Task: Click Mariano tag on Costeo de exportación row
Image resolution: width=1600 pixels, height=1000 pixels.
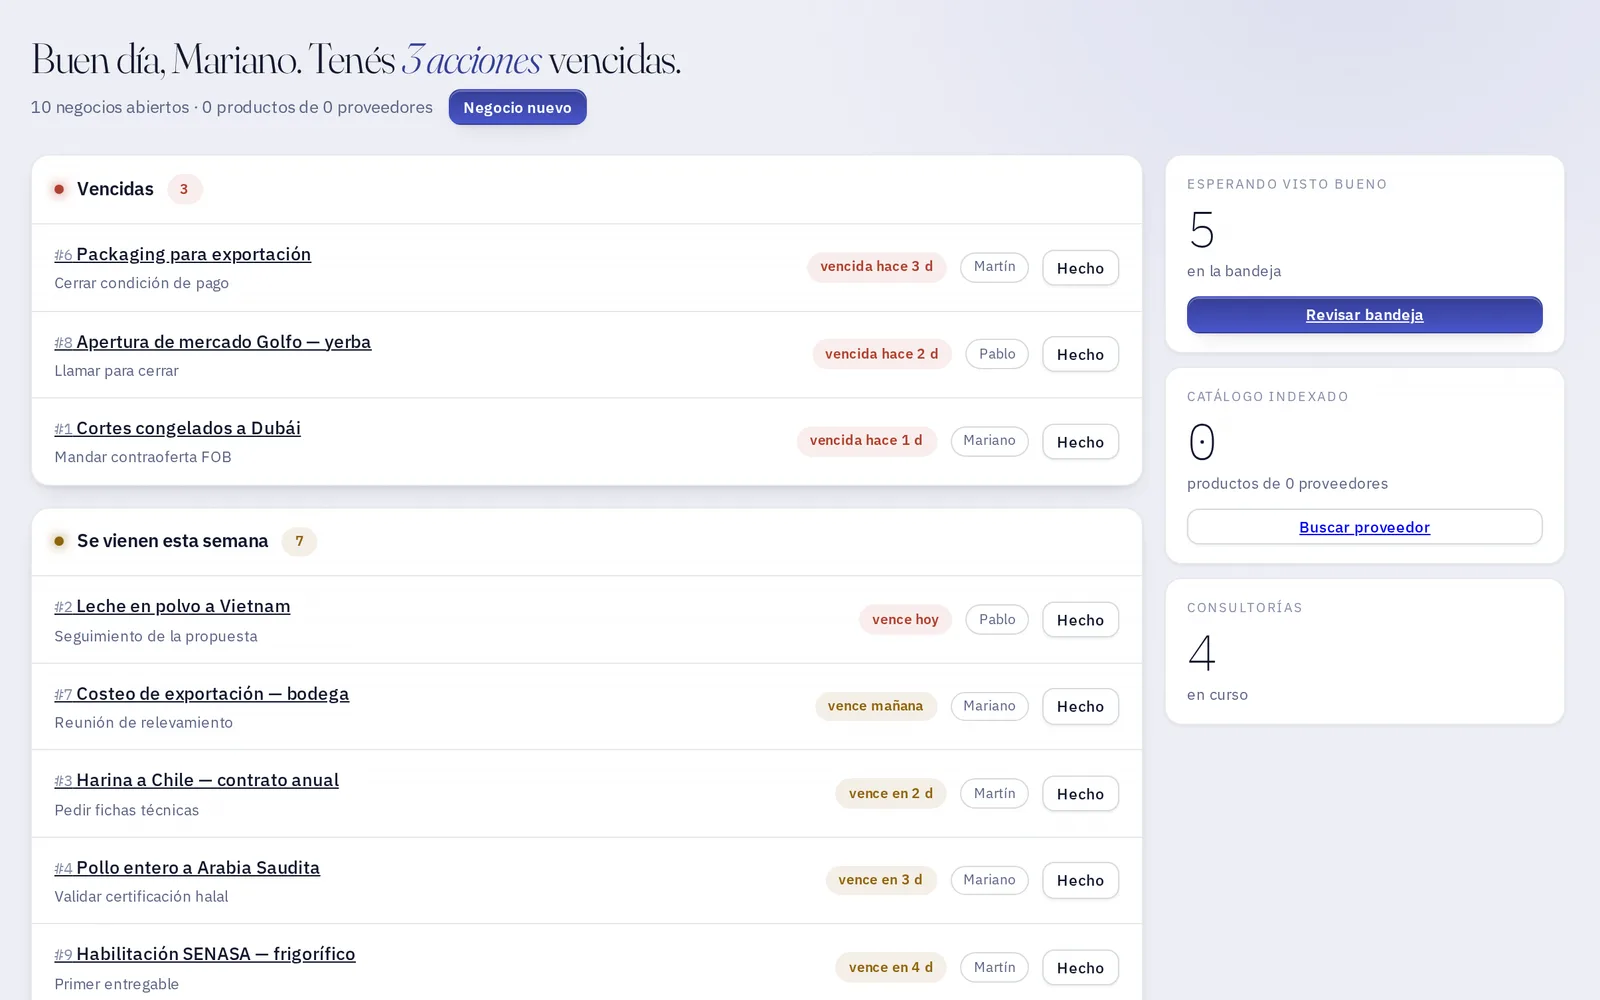Action: (989, 706)
